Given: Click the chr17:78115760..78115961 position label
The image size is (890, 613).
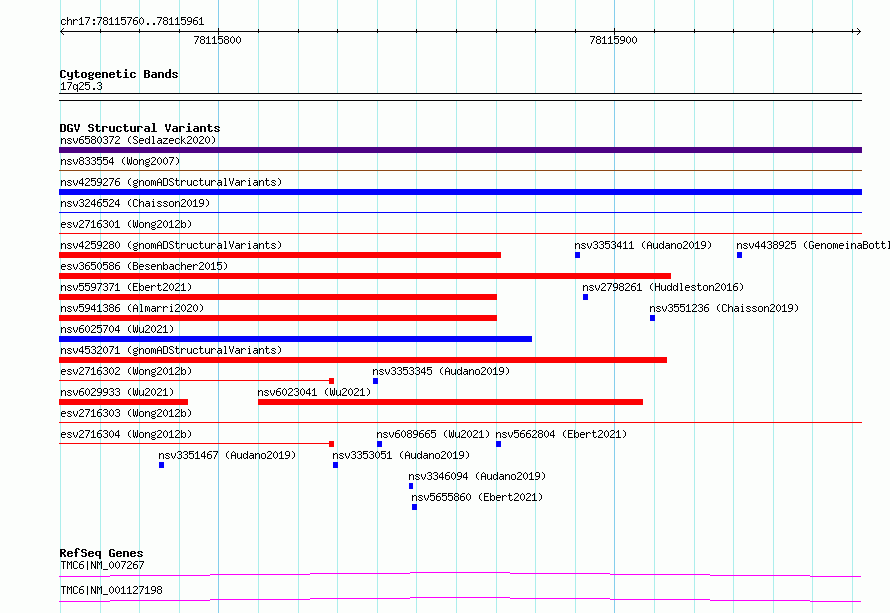Looking at the screenshot, I should (x=132, y=22).
